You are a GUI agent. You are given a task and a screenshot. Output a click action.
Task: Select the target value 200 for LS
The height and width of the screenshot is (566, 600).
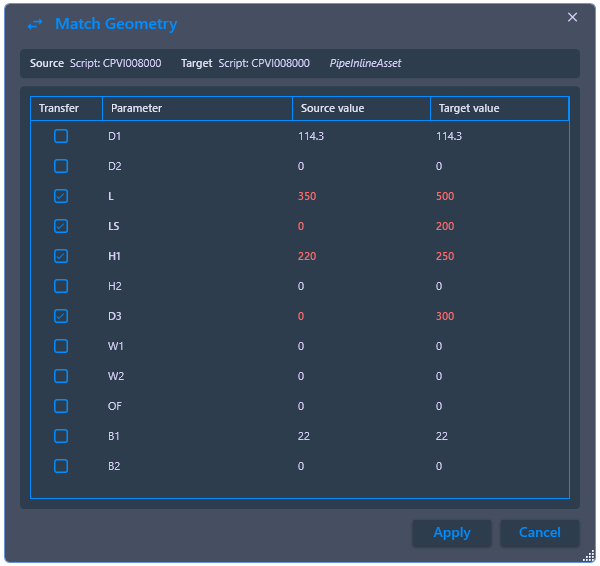click(x=445, y=226)
